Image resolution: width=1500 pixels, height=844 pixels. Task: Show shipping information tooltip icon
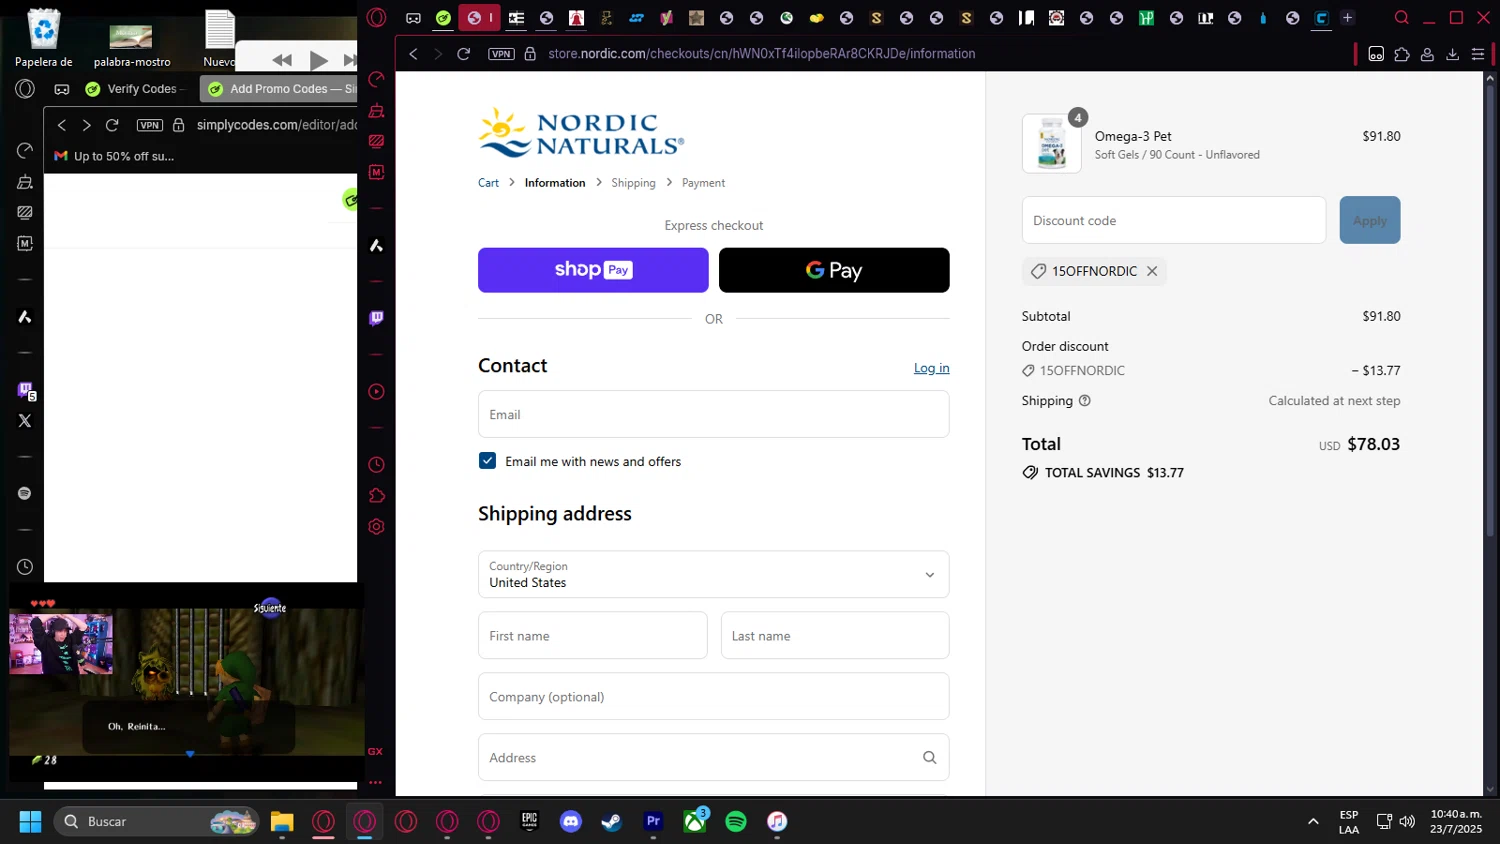(1085, 401)
